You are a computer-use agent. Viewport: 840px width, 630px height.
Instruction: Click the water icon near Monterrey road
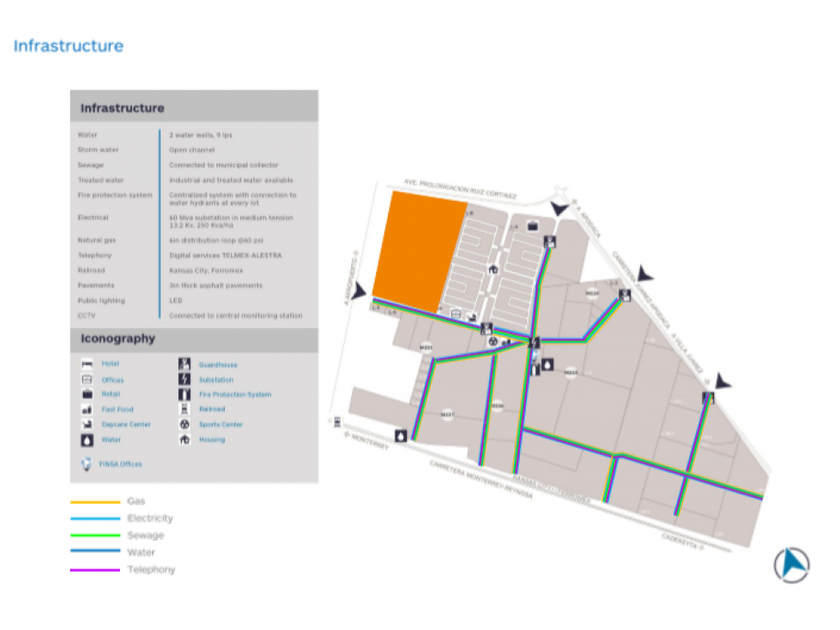pos(401,436)
